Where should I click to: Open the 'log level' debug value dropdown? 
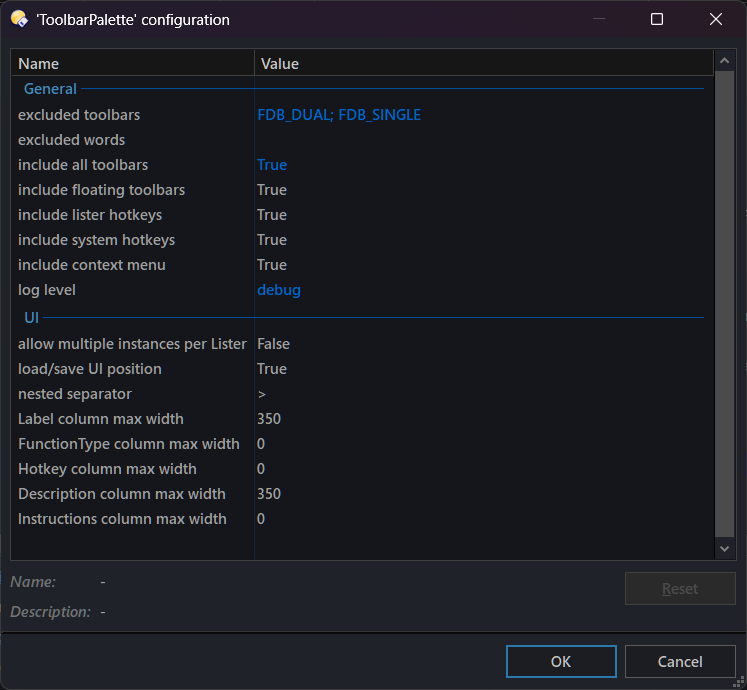click(x=279, y=290)
